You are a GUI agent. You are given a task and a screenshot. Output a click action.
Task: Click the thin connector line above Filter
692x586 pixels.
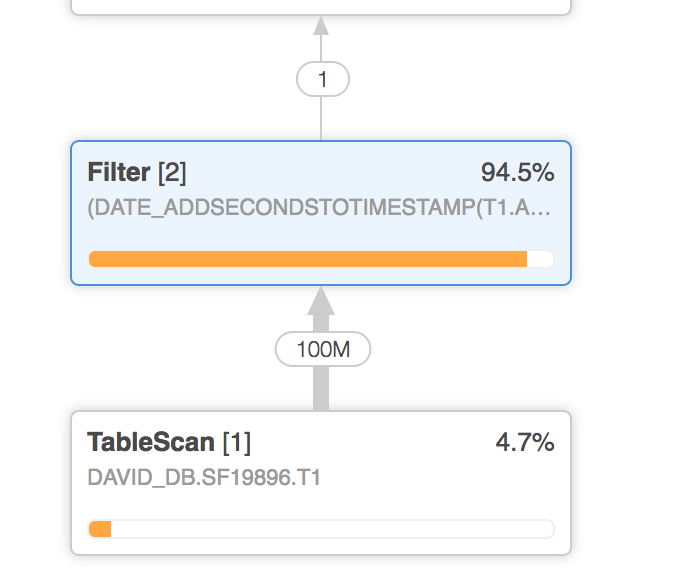321,120
